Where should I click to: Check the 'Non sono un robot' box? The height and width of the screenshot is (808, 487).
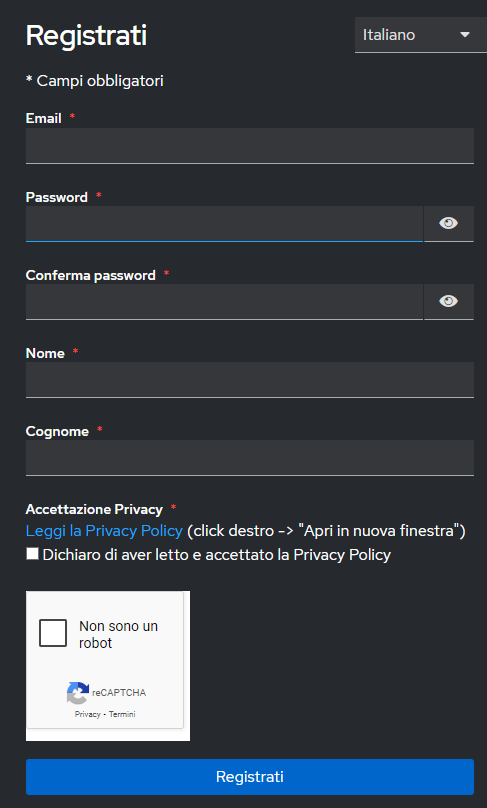53,633
